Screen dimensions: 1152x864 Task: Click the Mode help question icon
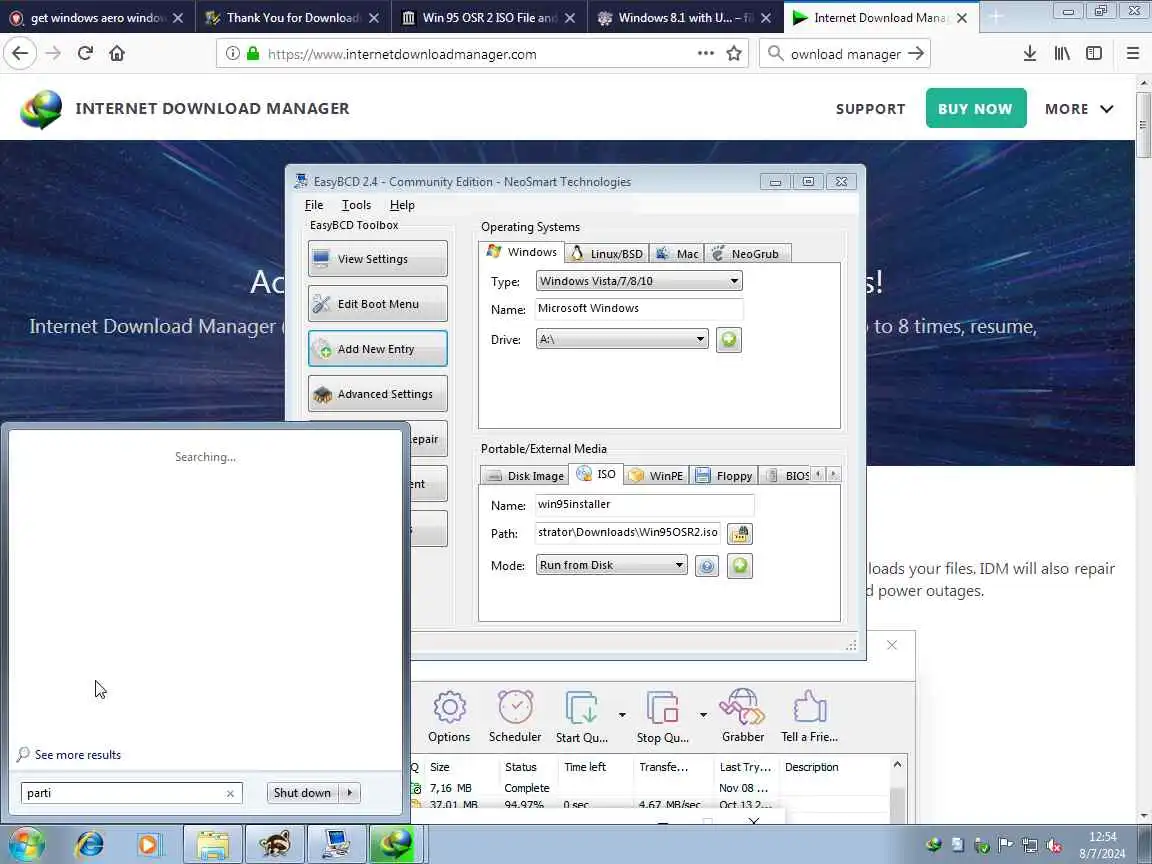706,566
